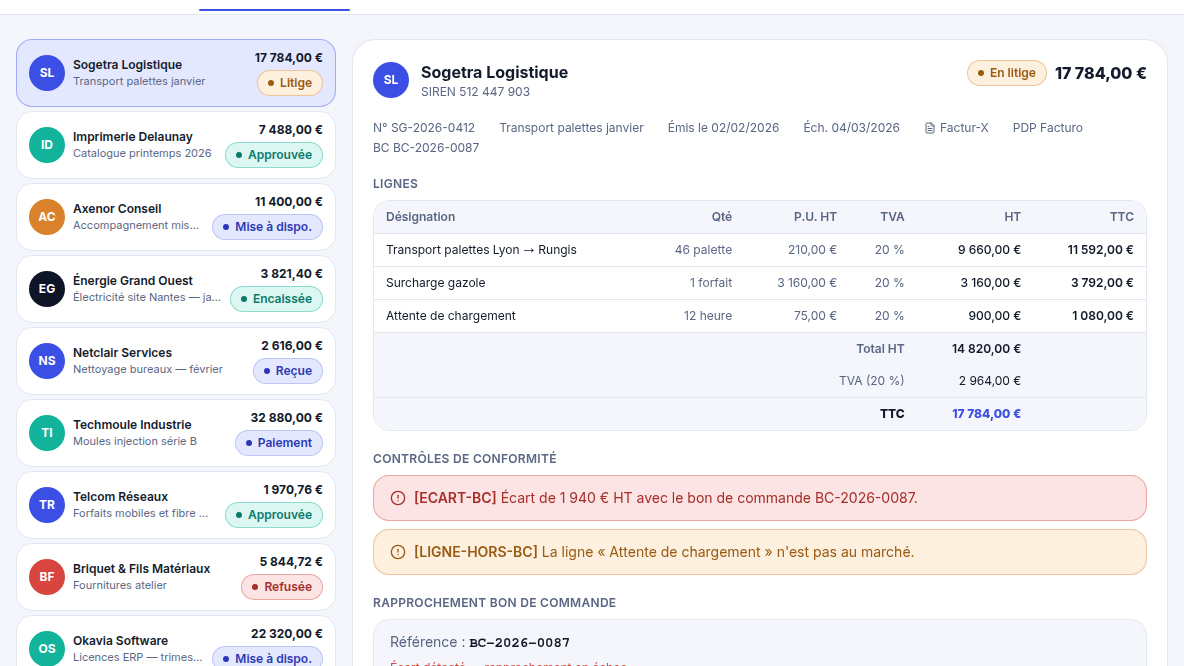Screen dimensions: 1184x666
Task: Click the Telcom Réseaux TR avatar
Action: click(47, 505)
